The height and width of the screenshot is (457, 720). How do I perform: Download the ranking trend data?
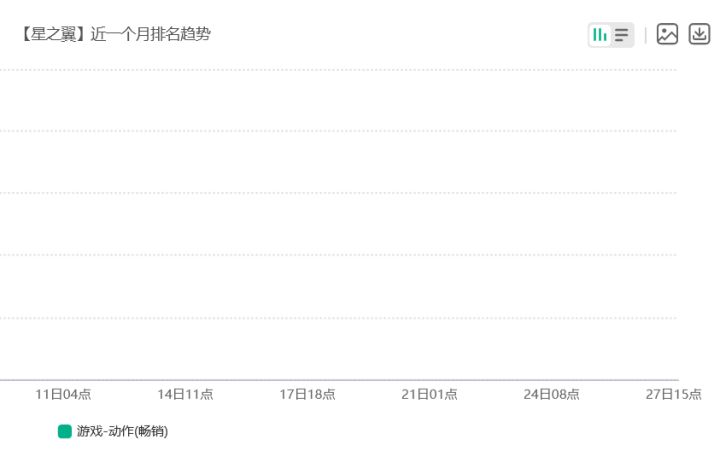699,35
